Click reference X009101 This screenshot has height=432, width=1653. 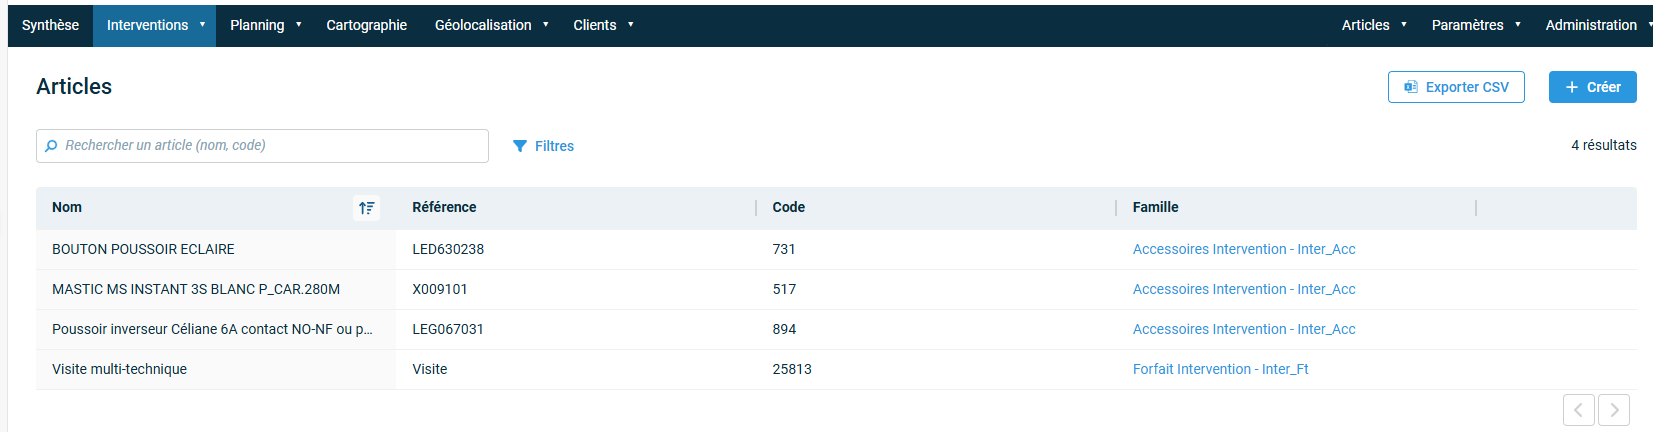pyautogui.click(x=440, y=289)
